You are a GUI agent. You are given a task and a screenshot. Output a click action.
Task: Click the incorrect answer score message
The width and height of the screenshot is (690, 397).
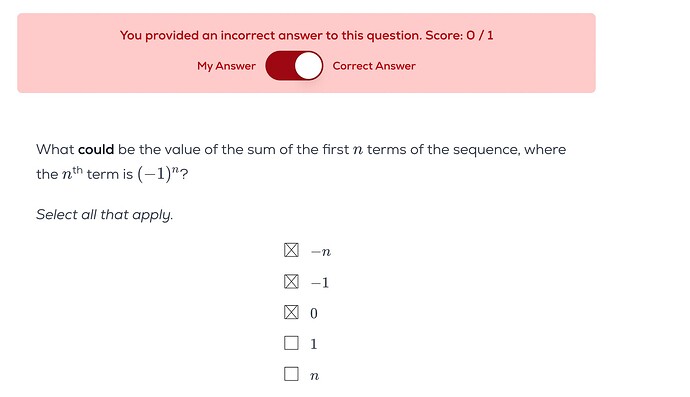[306, 35]
